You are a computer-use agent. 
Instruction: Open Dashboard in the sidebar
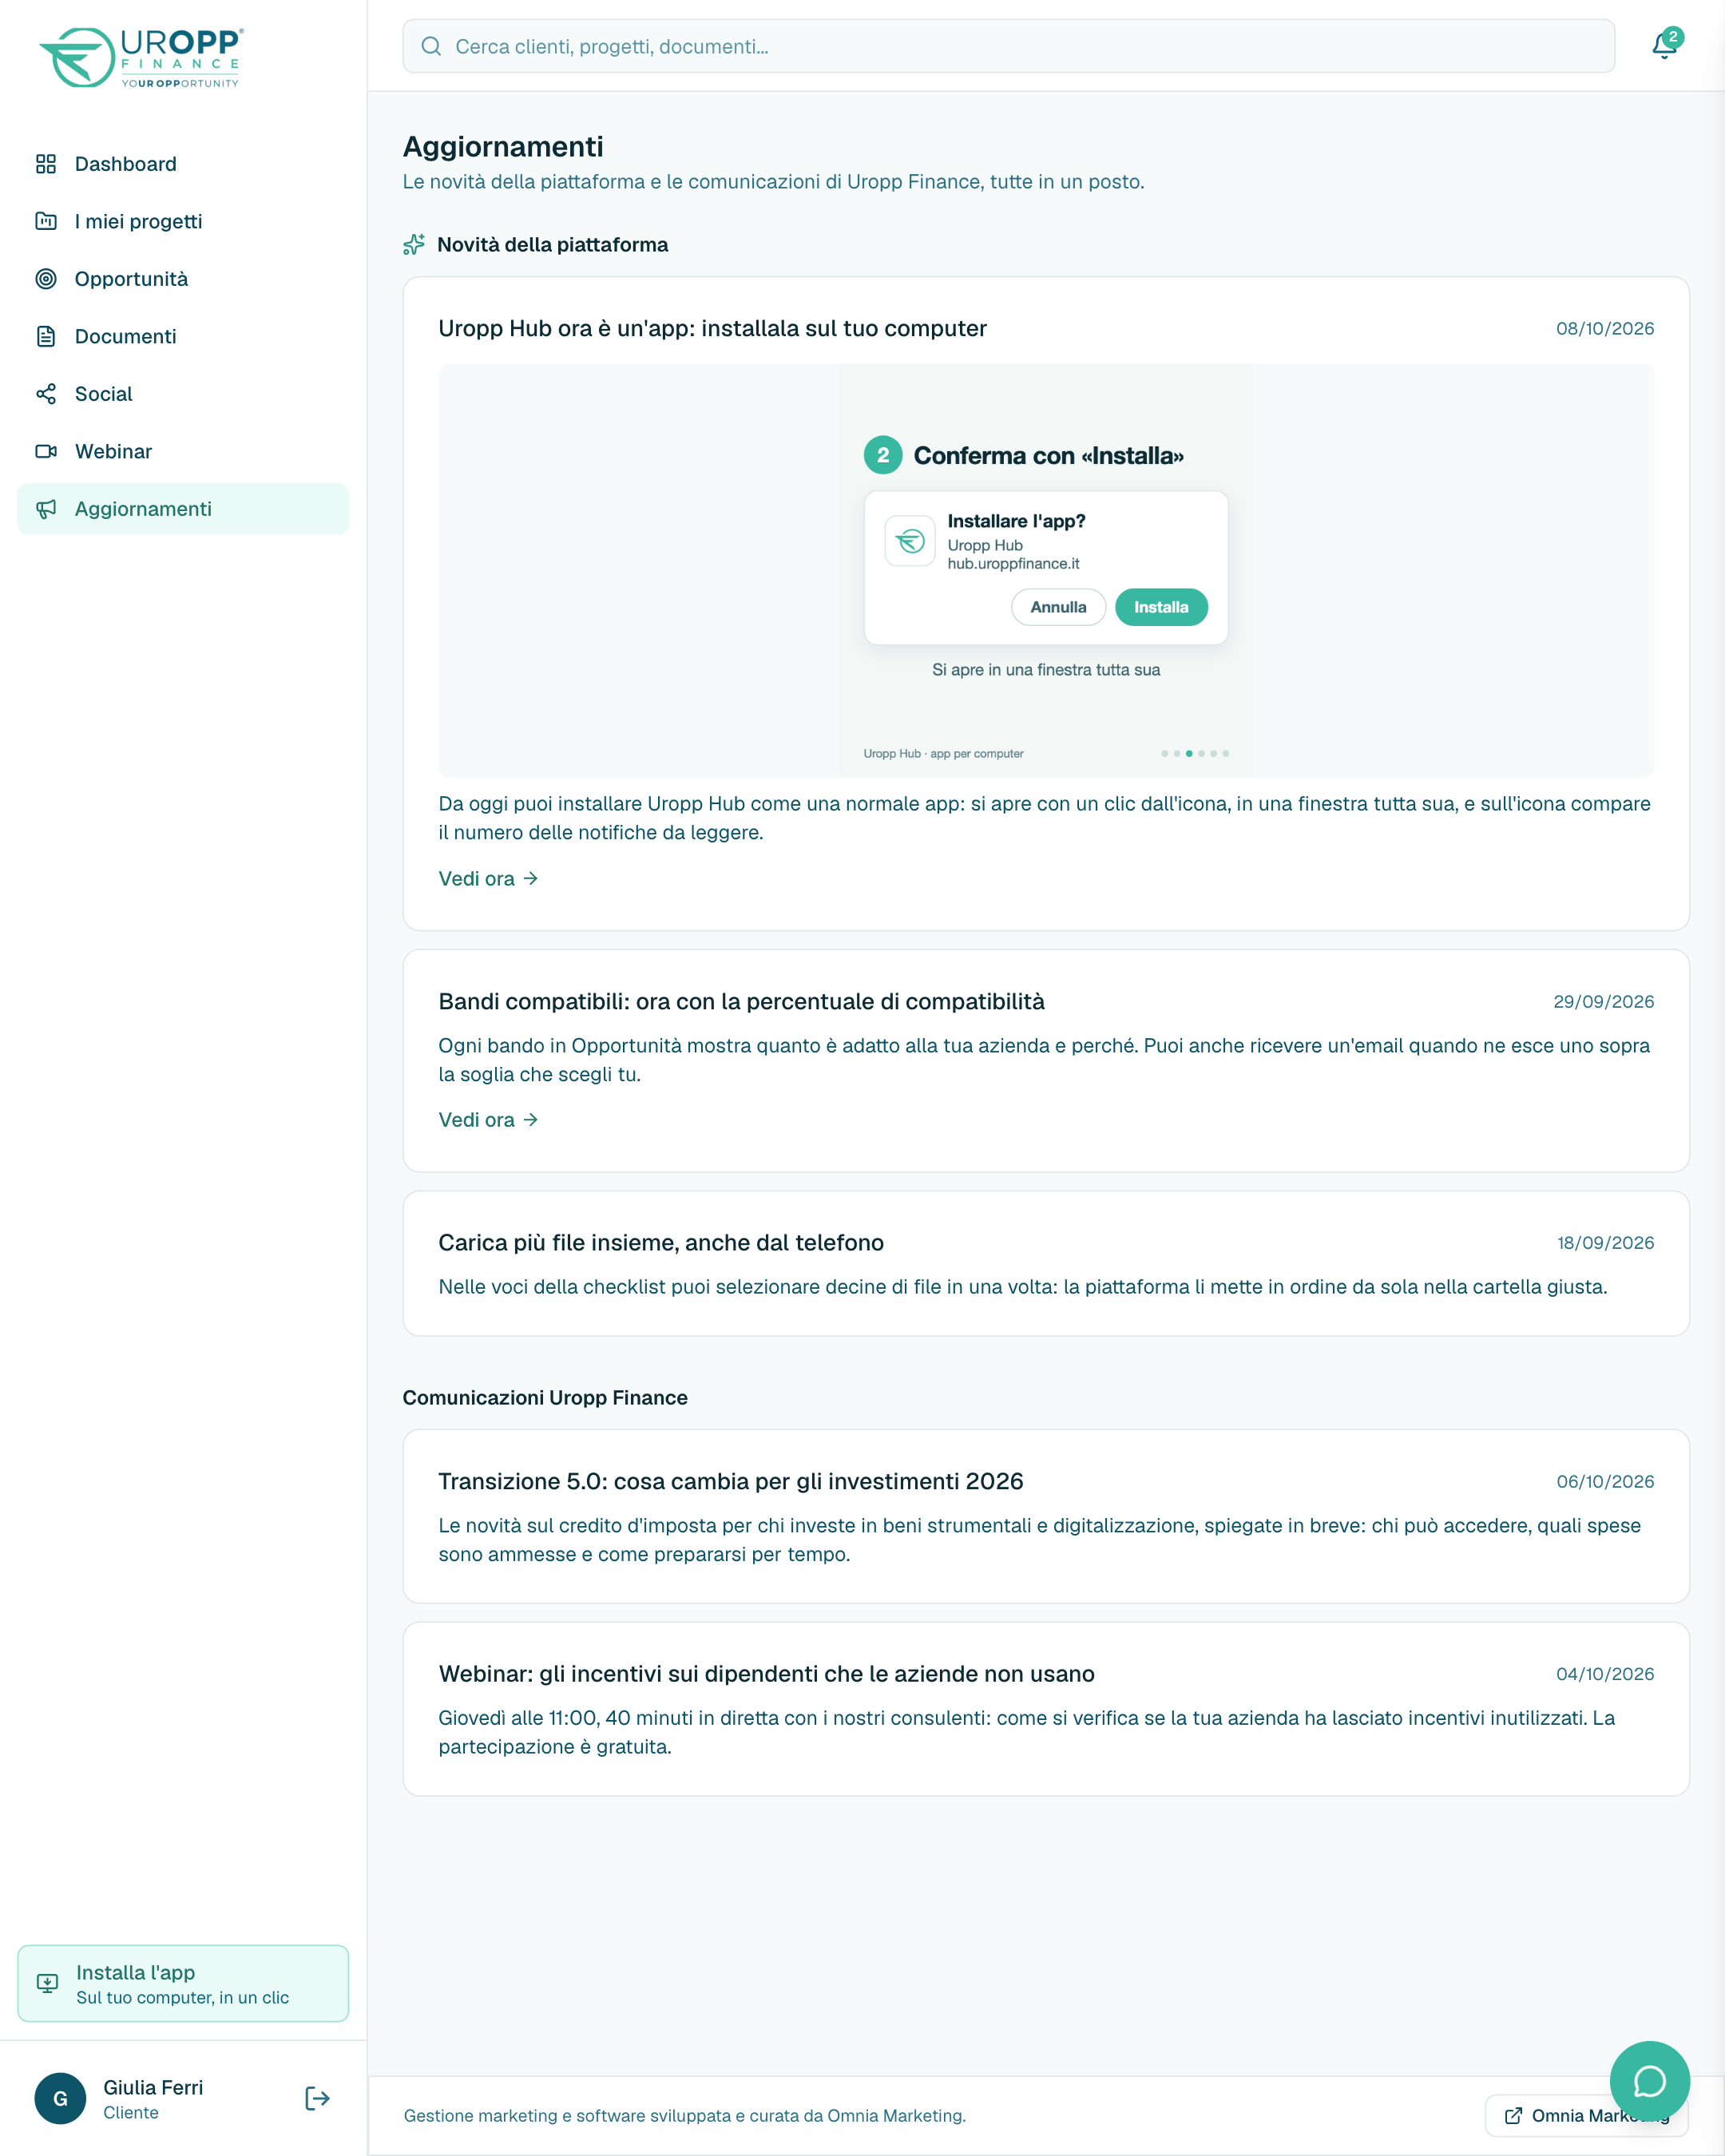pyautogui.click(x=183, y=164)
